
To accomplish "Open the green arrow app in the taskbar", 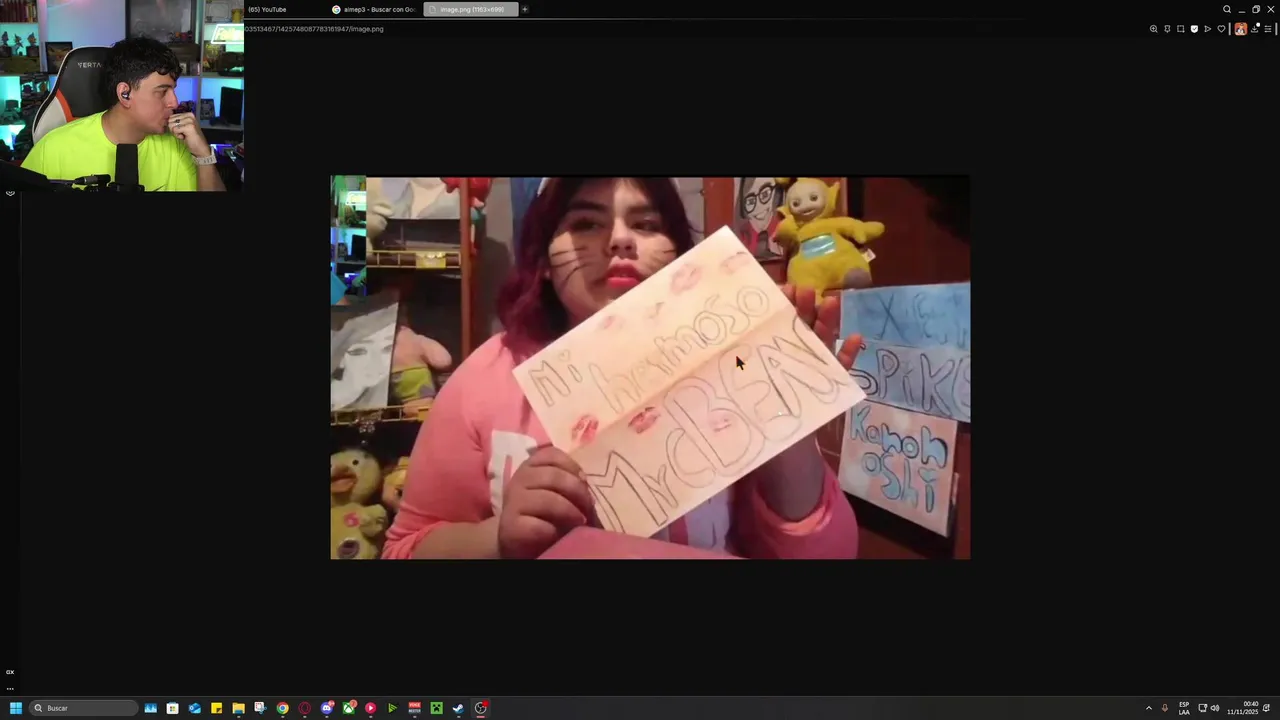I will 393,708.
